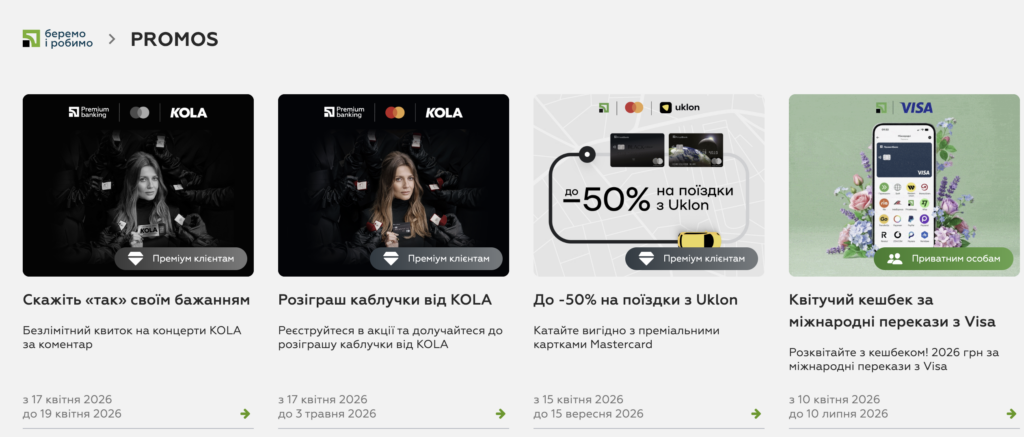Open 'Скажіть «так» своїм бажанням' title
Viewport: 1024px width, 437px height.
point(136,300)
